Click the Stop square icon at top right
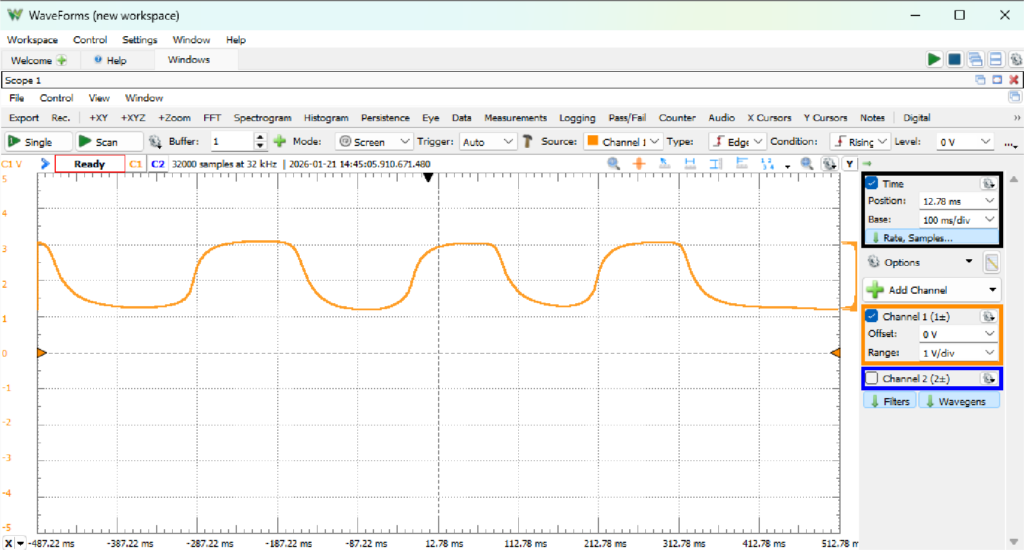Viewport: 1024px width, 550px height. 955,60
